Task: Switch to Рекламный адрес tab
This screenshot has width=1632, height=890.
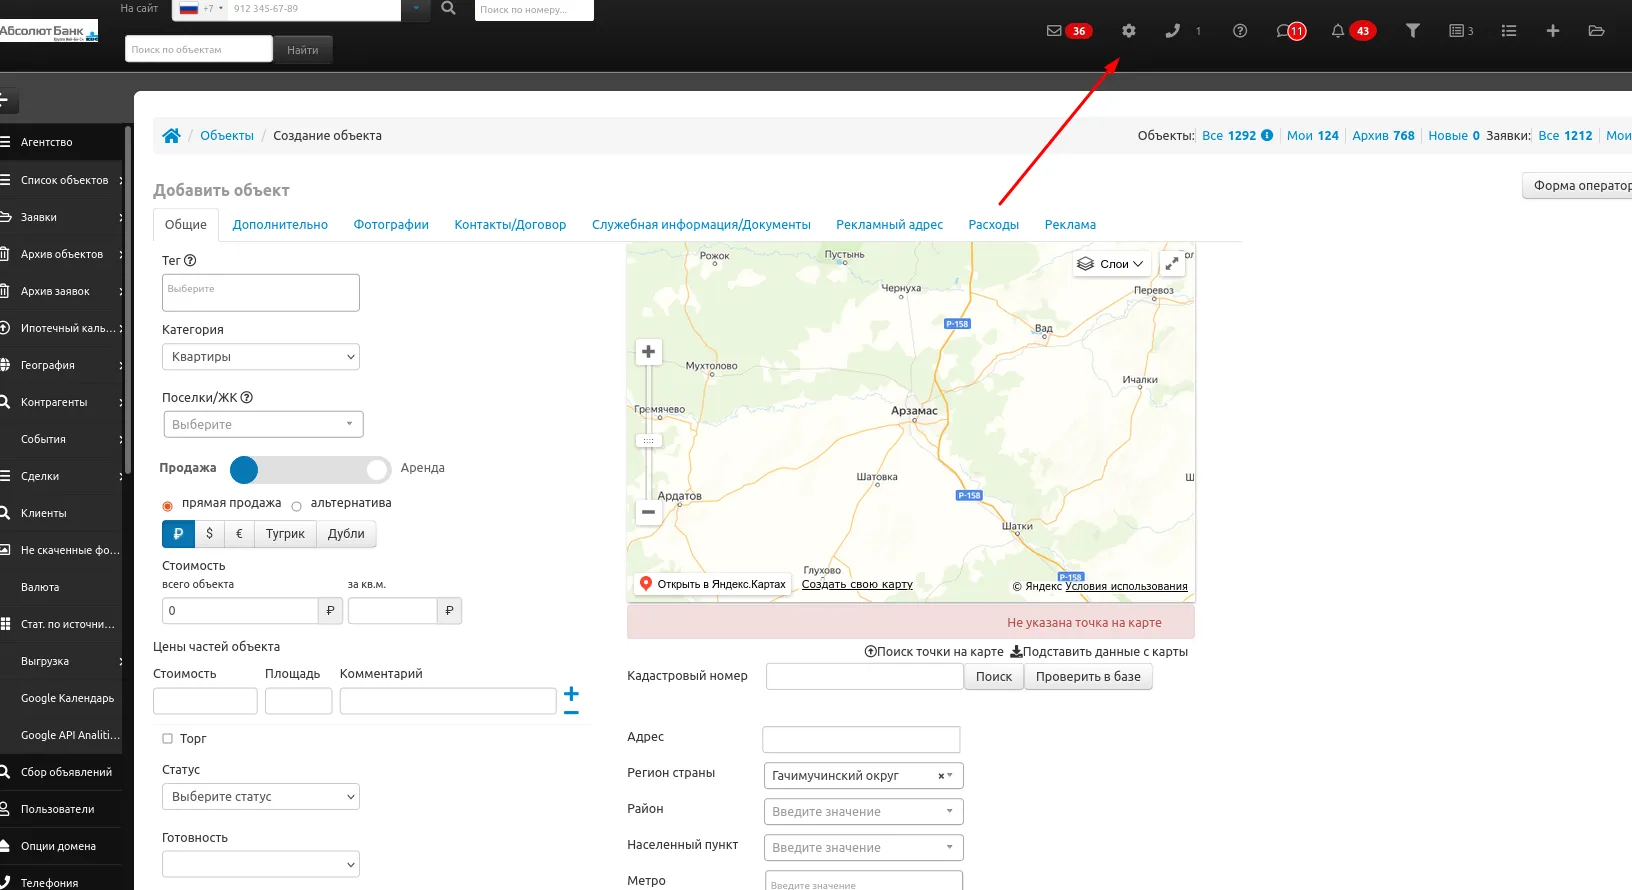Action: 889,225
